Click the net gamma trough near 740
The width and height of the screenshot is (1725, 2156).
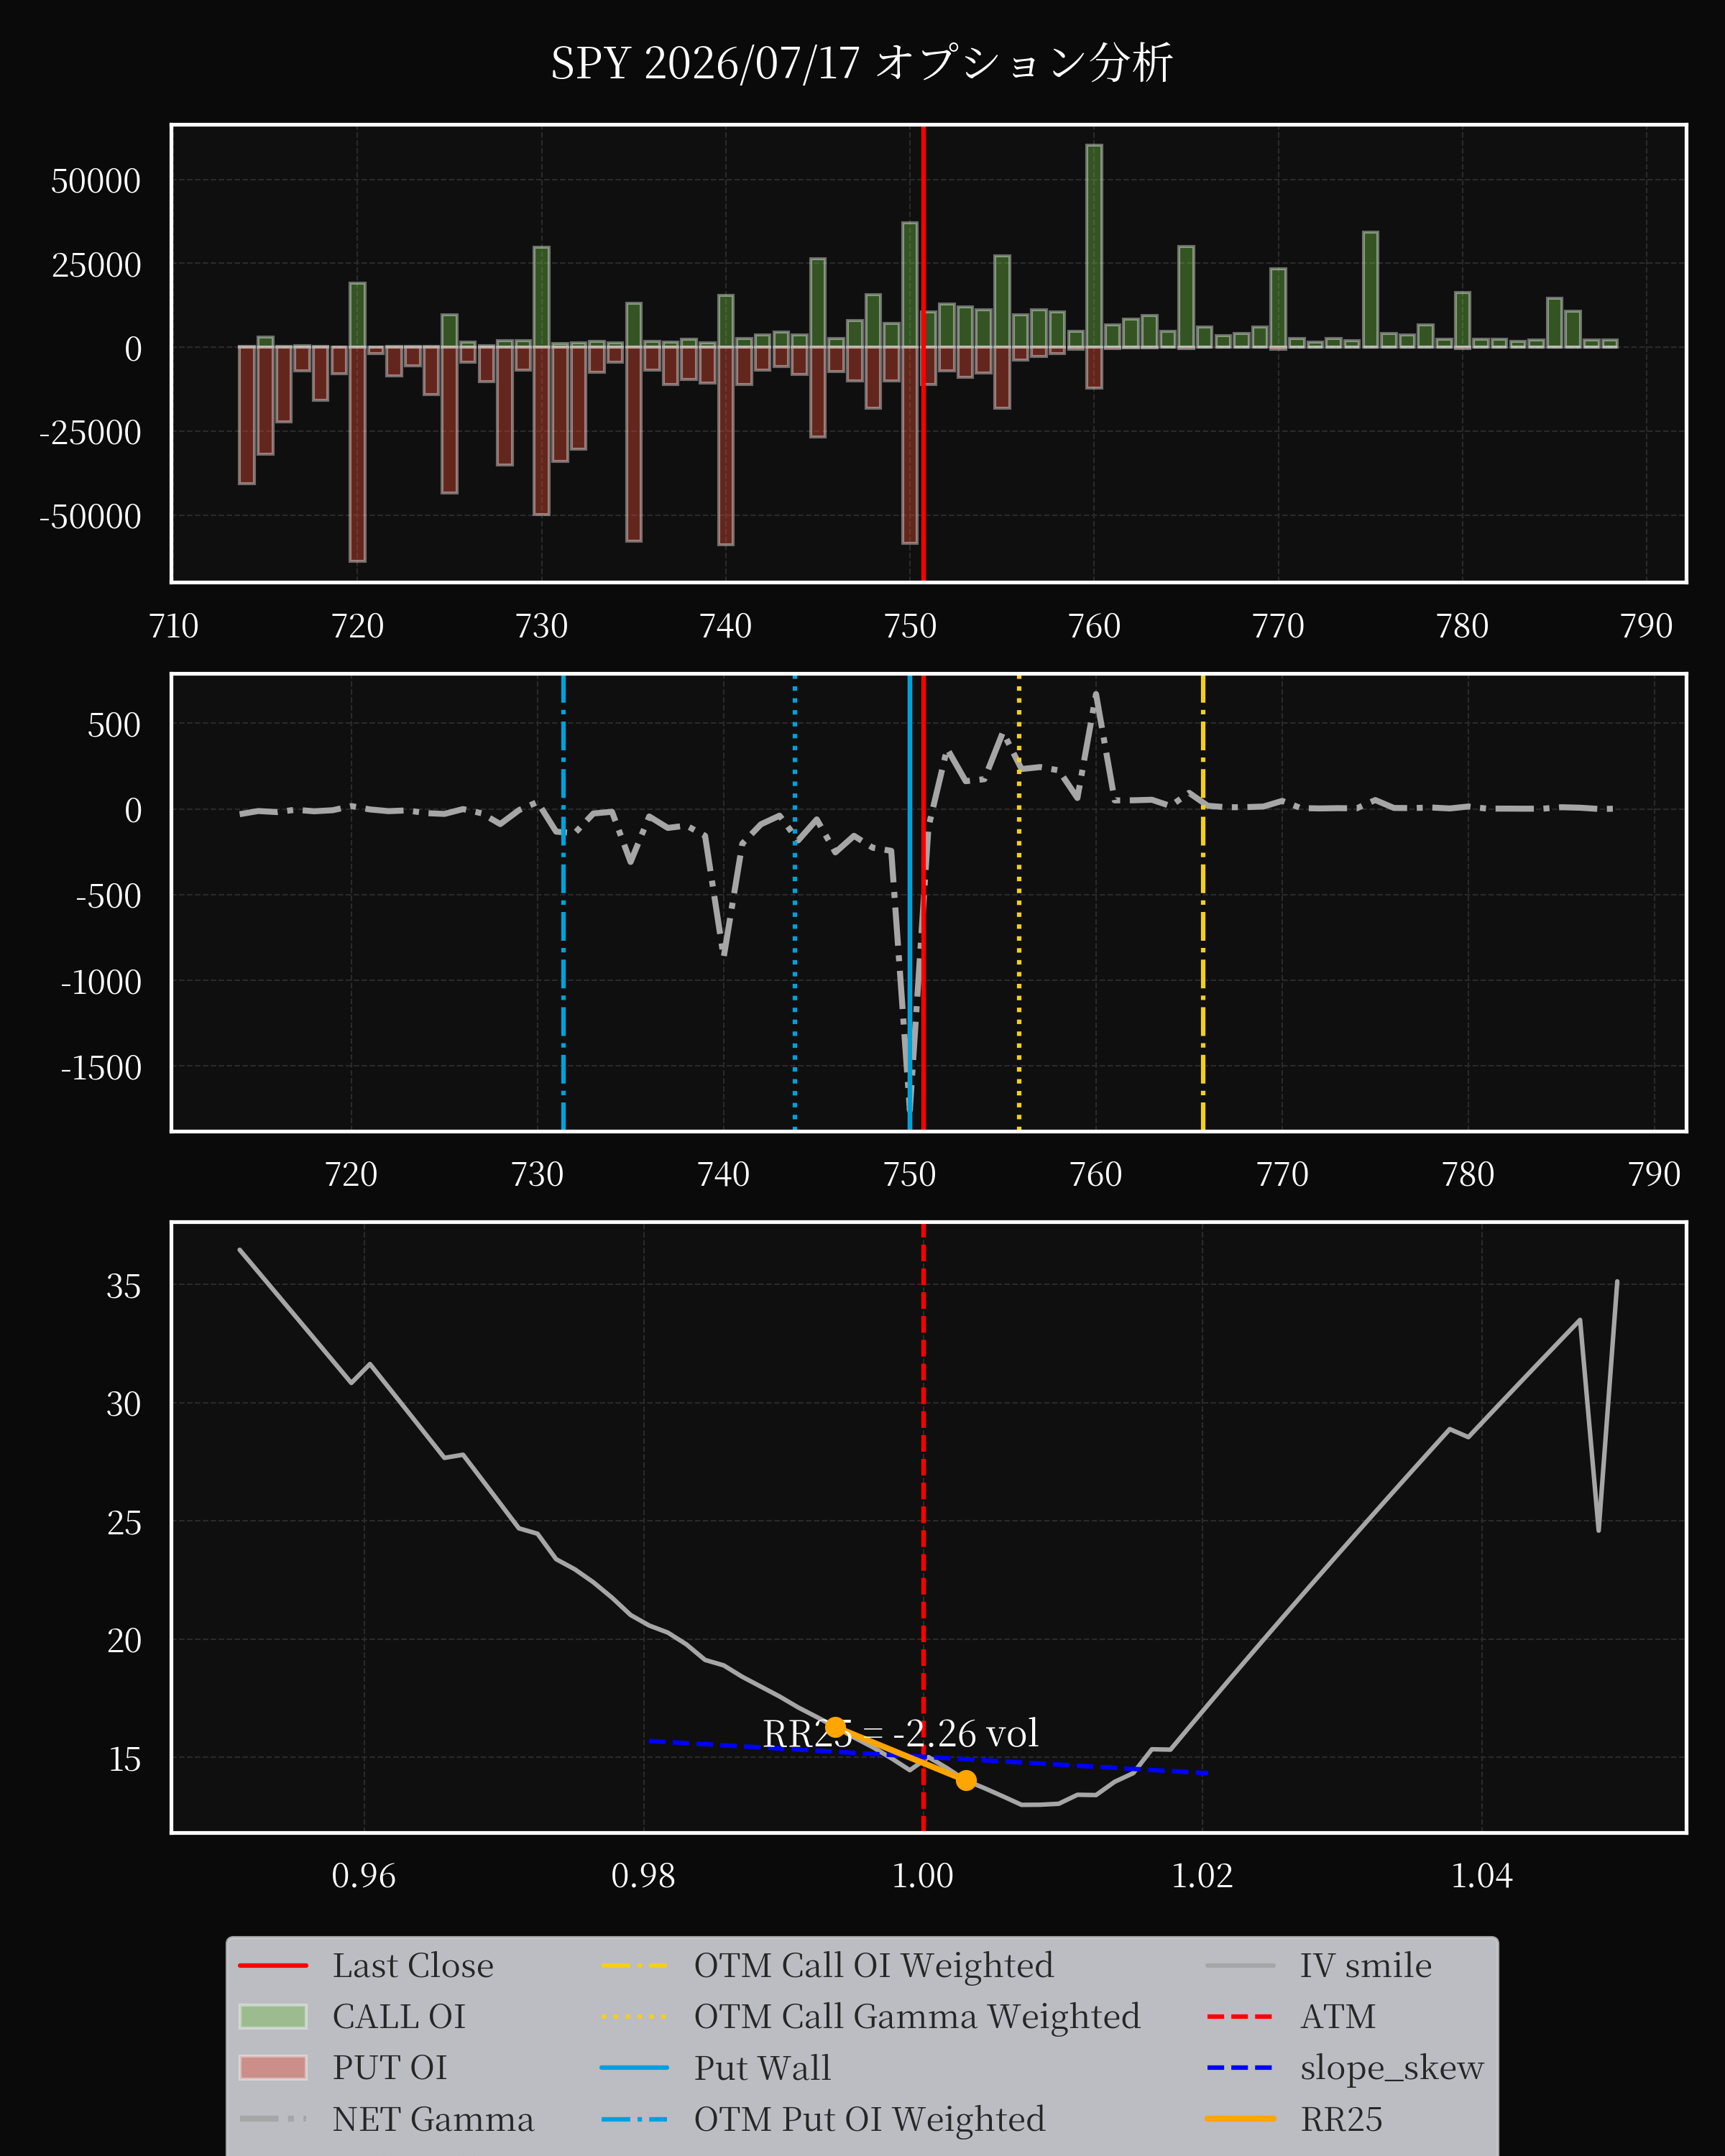724,953
